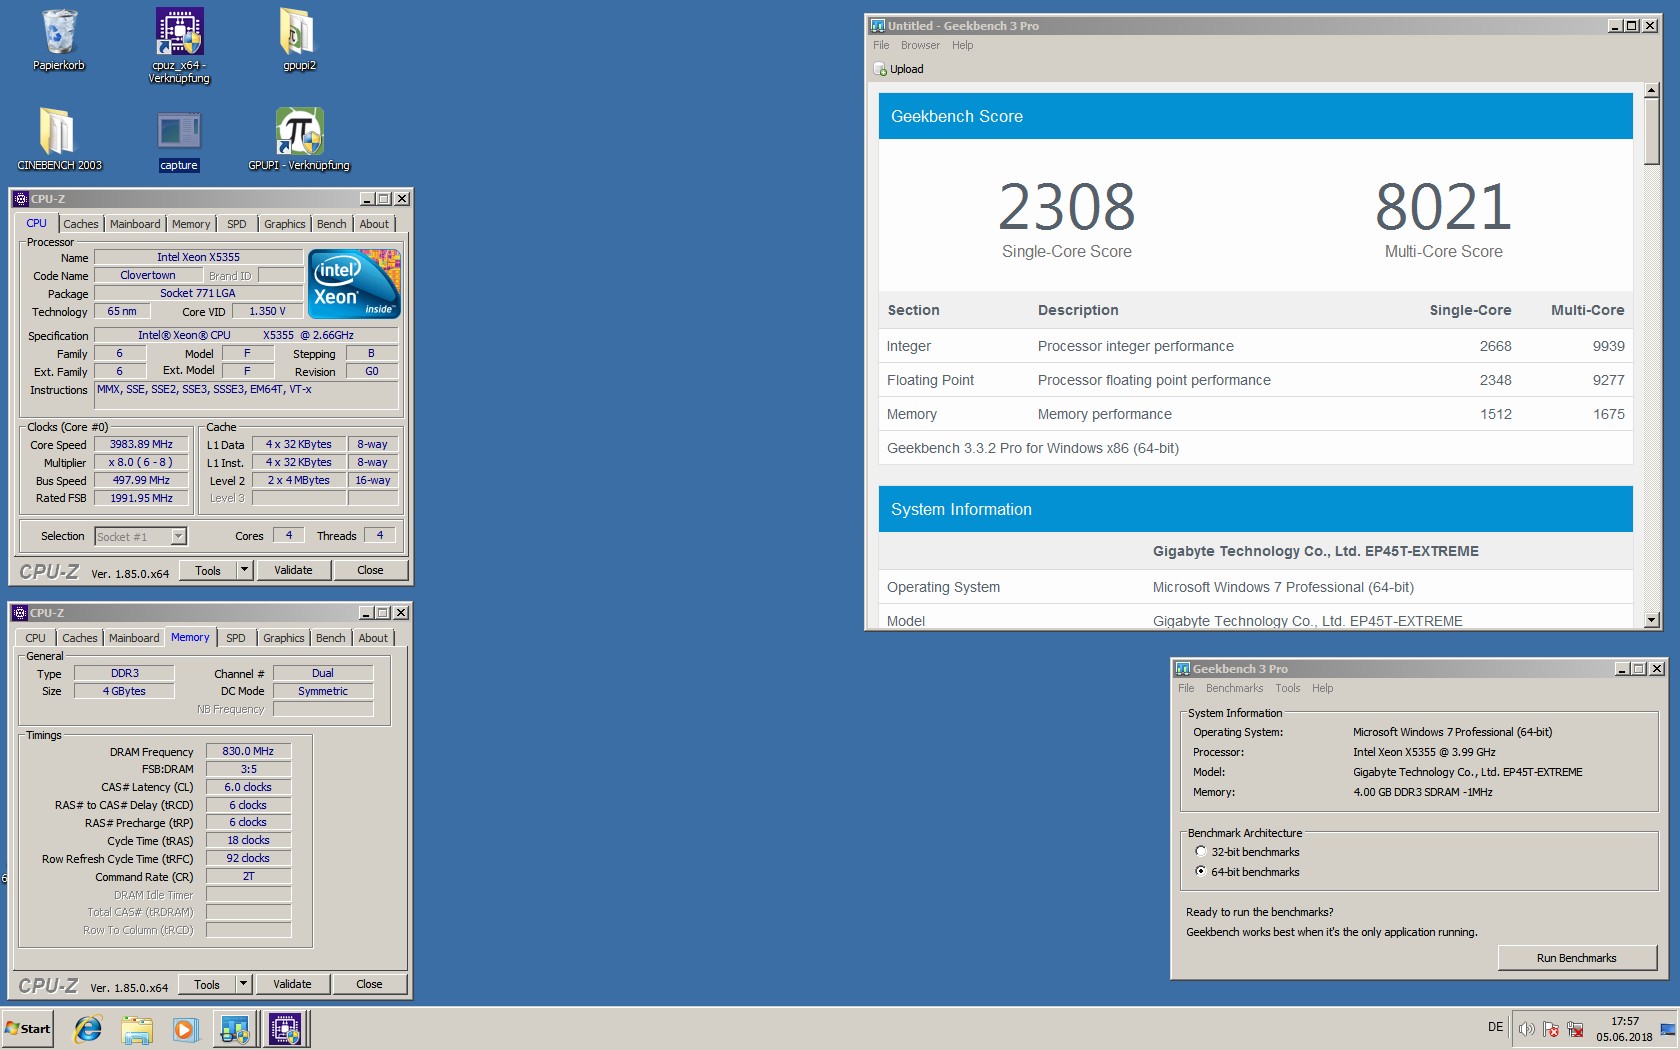The height and width of the screenshot is (1050, 1680).
Task: Open Windows Explorer from the taskbar
Action: point(137,1029)
